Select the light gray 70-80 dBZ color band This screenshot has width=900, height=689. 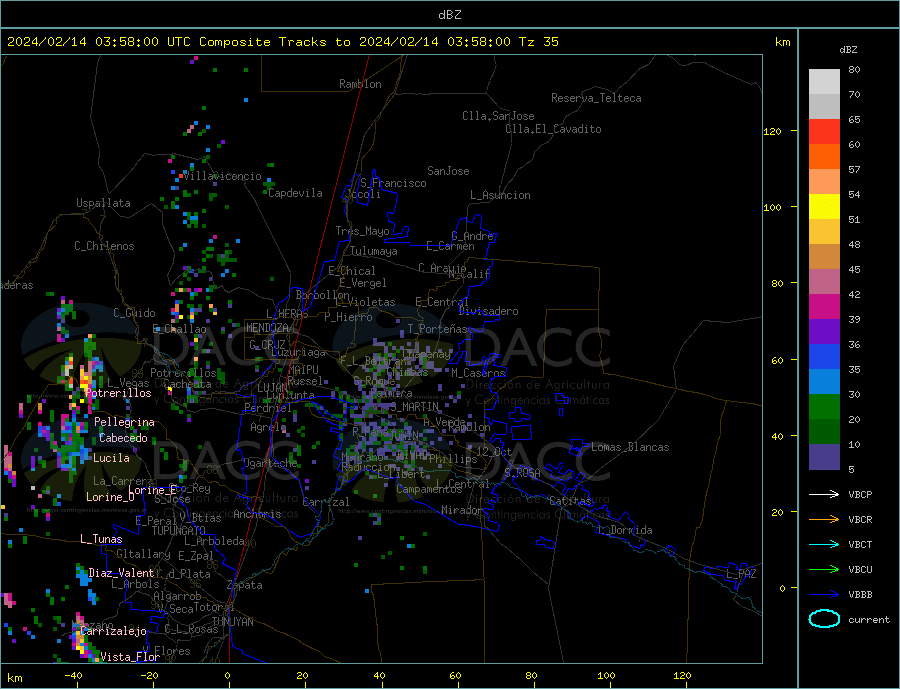click(x=824, y=82)
